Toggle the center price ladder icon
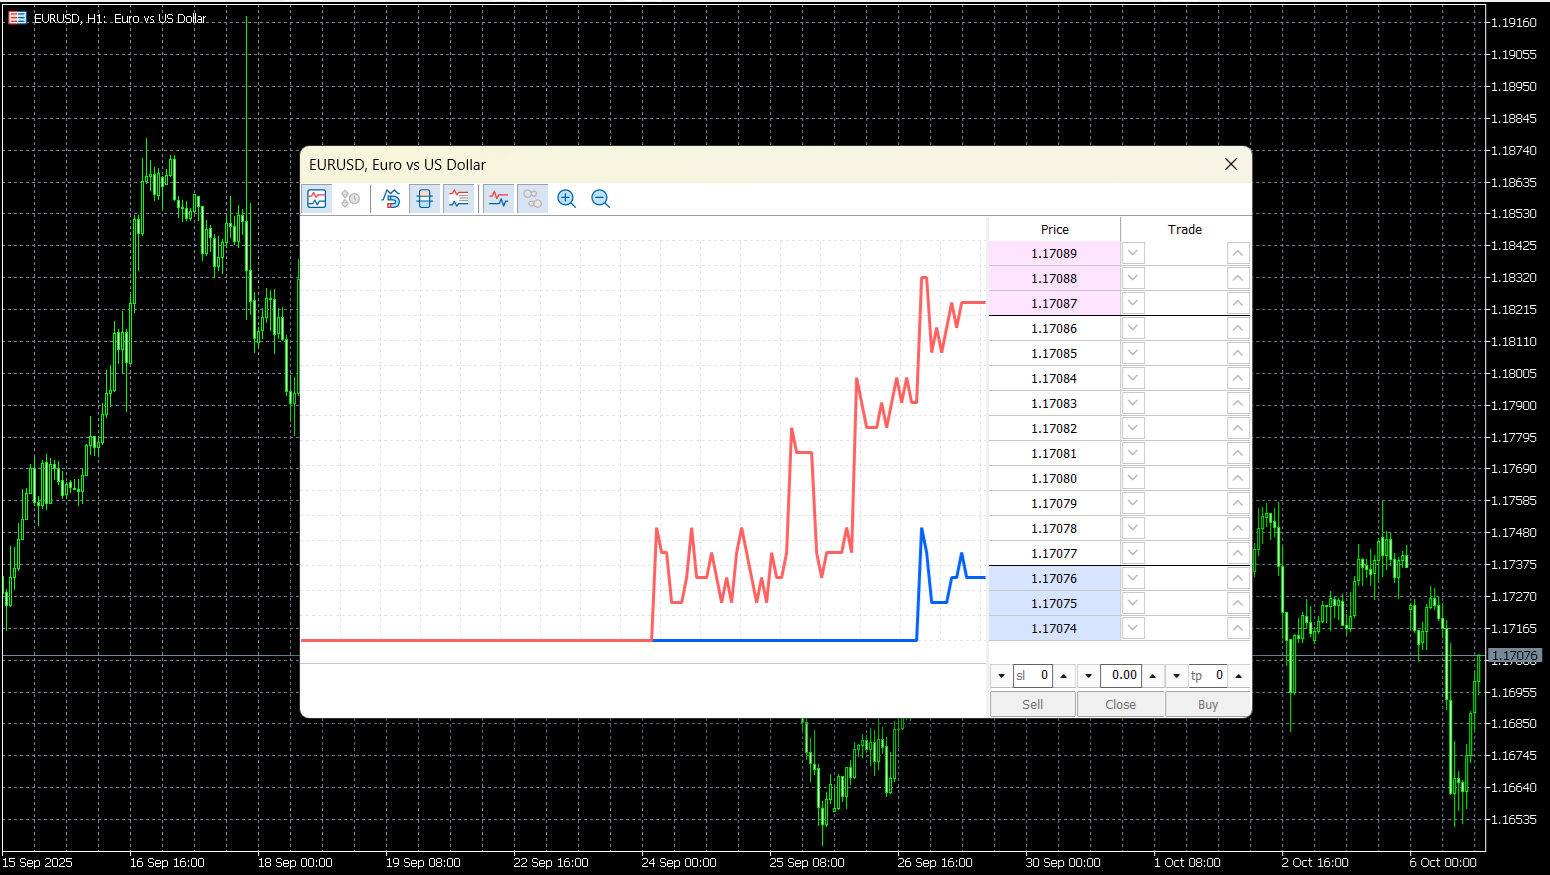This screenshot has height=875, width=1550. point(425,199)
